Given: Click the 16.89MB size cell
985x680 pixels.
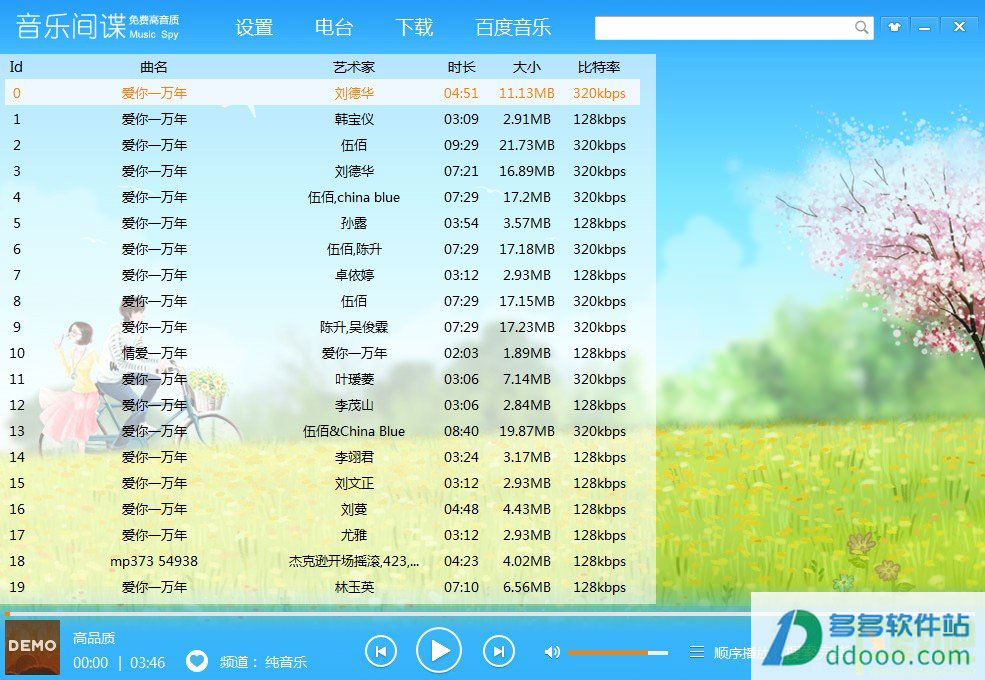Looking at the screenshot, I should tap(526, 171).
